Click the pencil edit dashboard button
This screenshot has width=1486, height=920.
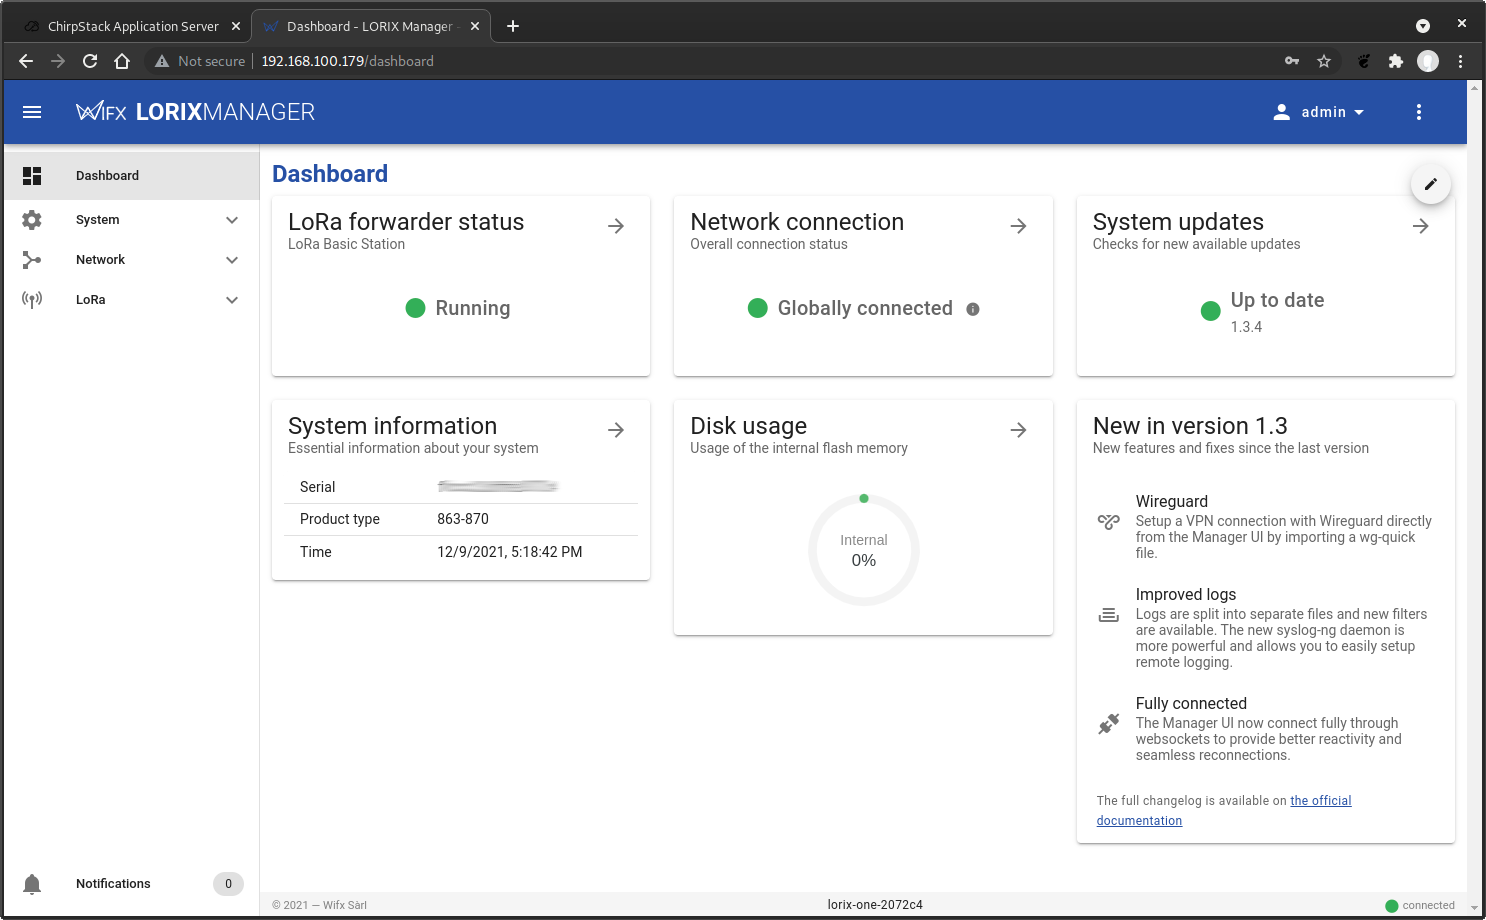tap(1430, 184)
